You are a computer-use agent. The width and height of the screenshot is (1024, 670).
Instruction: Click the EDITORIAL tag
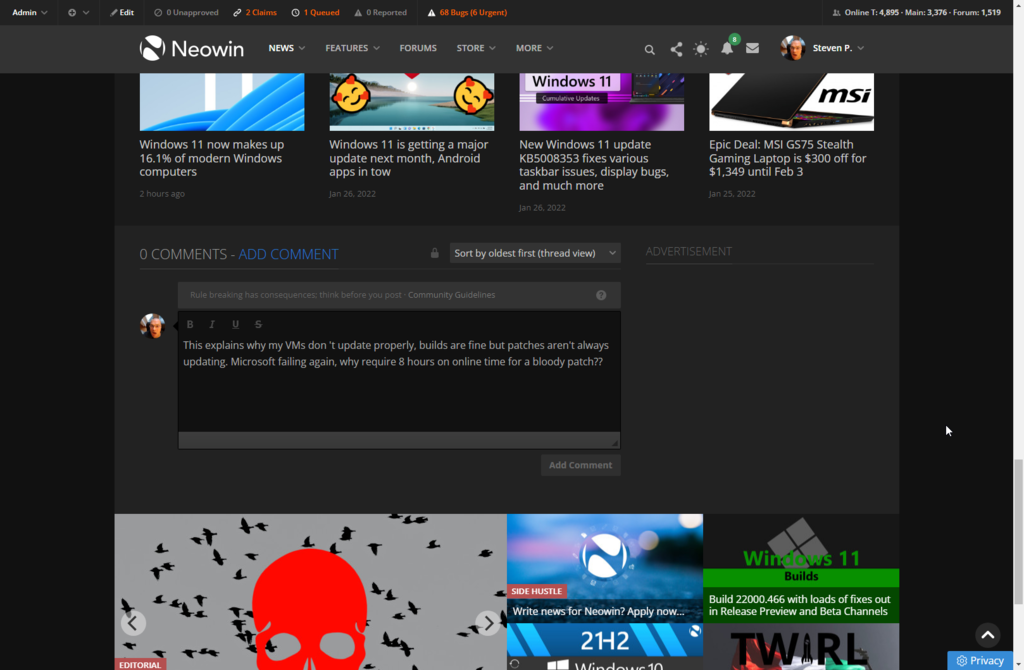140,664
